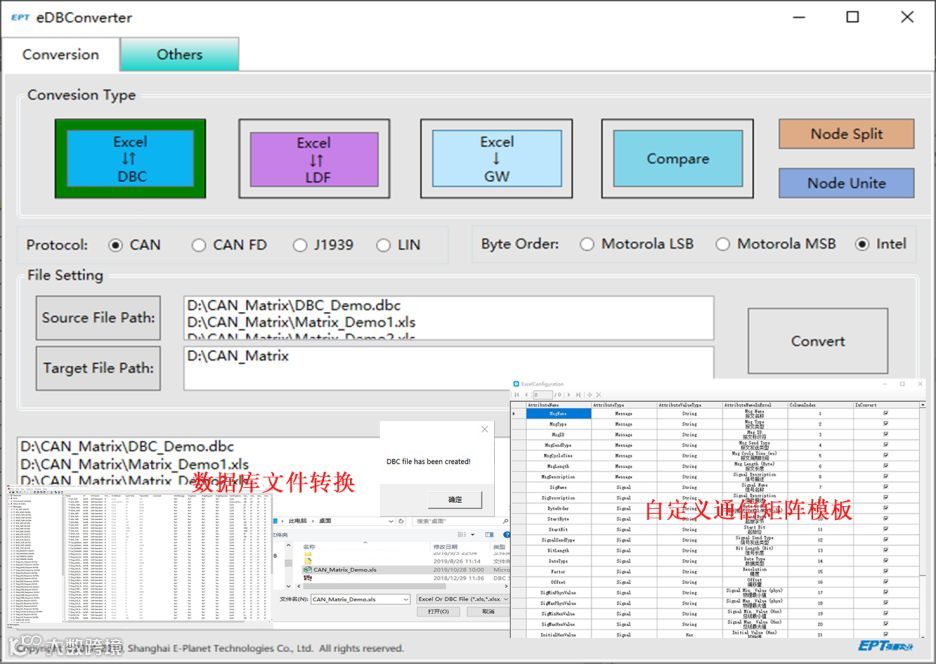Click the Node Unite button

point(846,183)
